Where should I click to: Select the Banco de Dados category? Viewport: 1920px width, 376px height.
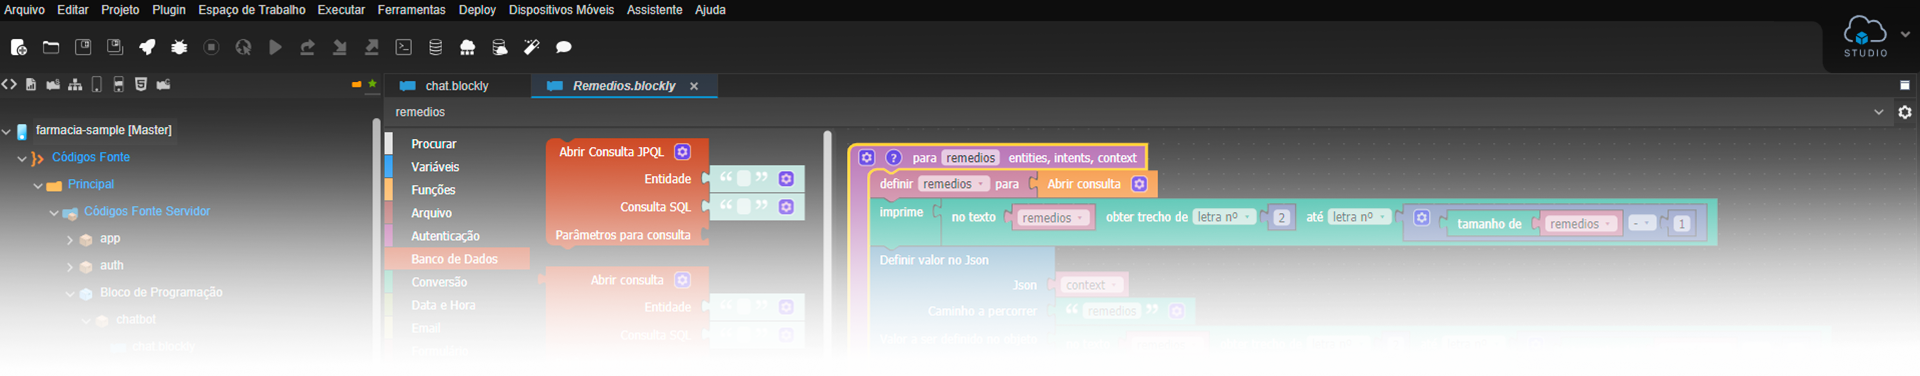455,259
